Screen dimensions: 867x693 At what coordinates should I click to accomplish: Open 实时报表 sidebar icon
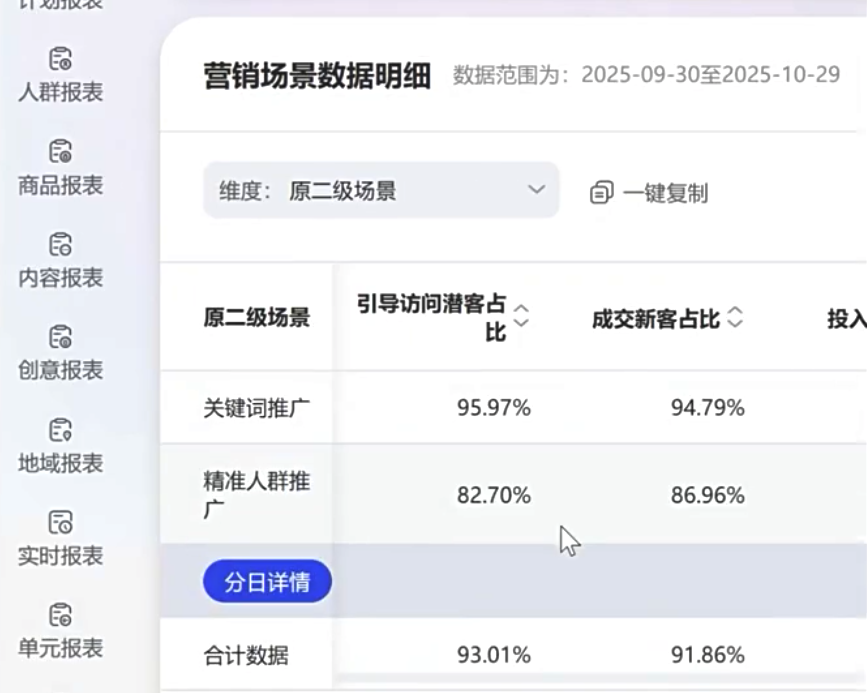tap(61, 522)
